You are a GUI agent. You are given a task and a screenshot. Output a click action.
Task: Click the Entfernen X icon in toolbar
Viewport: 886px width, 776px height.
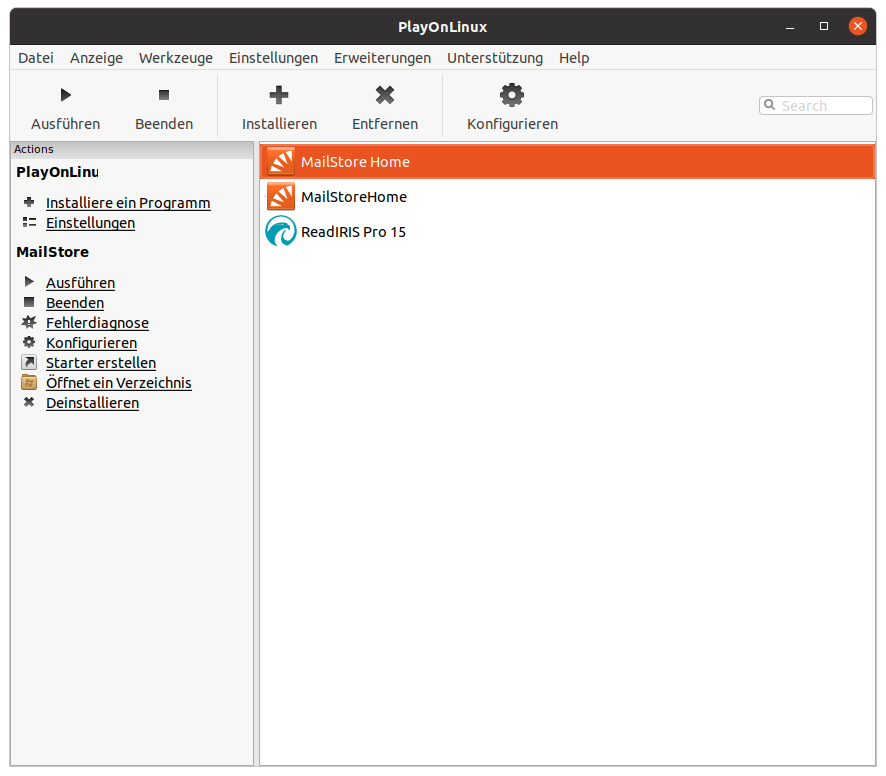(385, 96)
